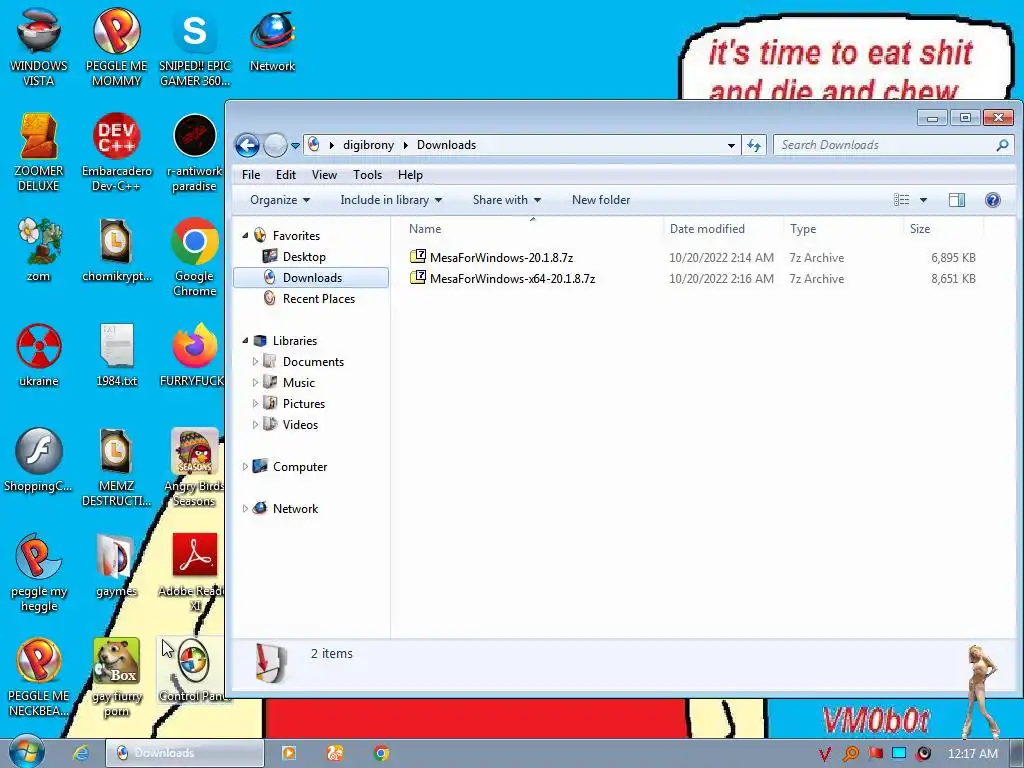Click the red V tray icon

pos(825,754)
